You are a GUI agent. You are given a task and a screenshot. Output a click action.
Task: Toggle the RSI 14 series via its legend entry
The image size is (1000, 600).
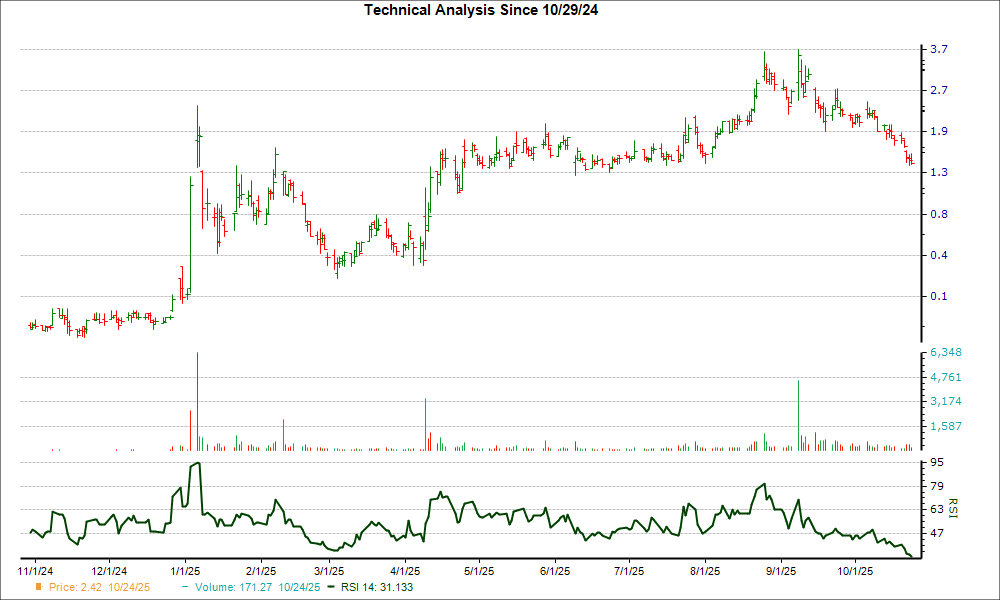click(x=377, y=588)
